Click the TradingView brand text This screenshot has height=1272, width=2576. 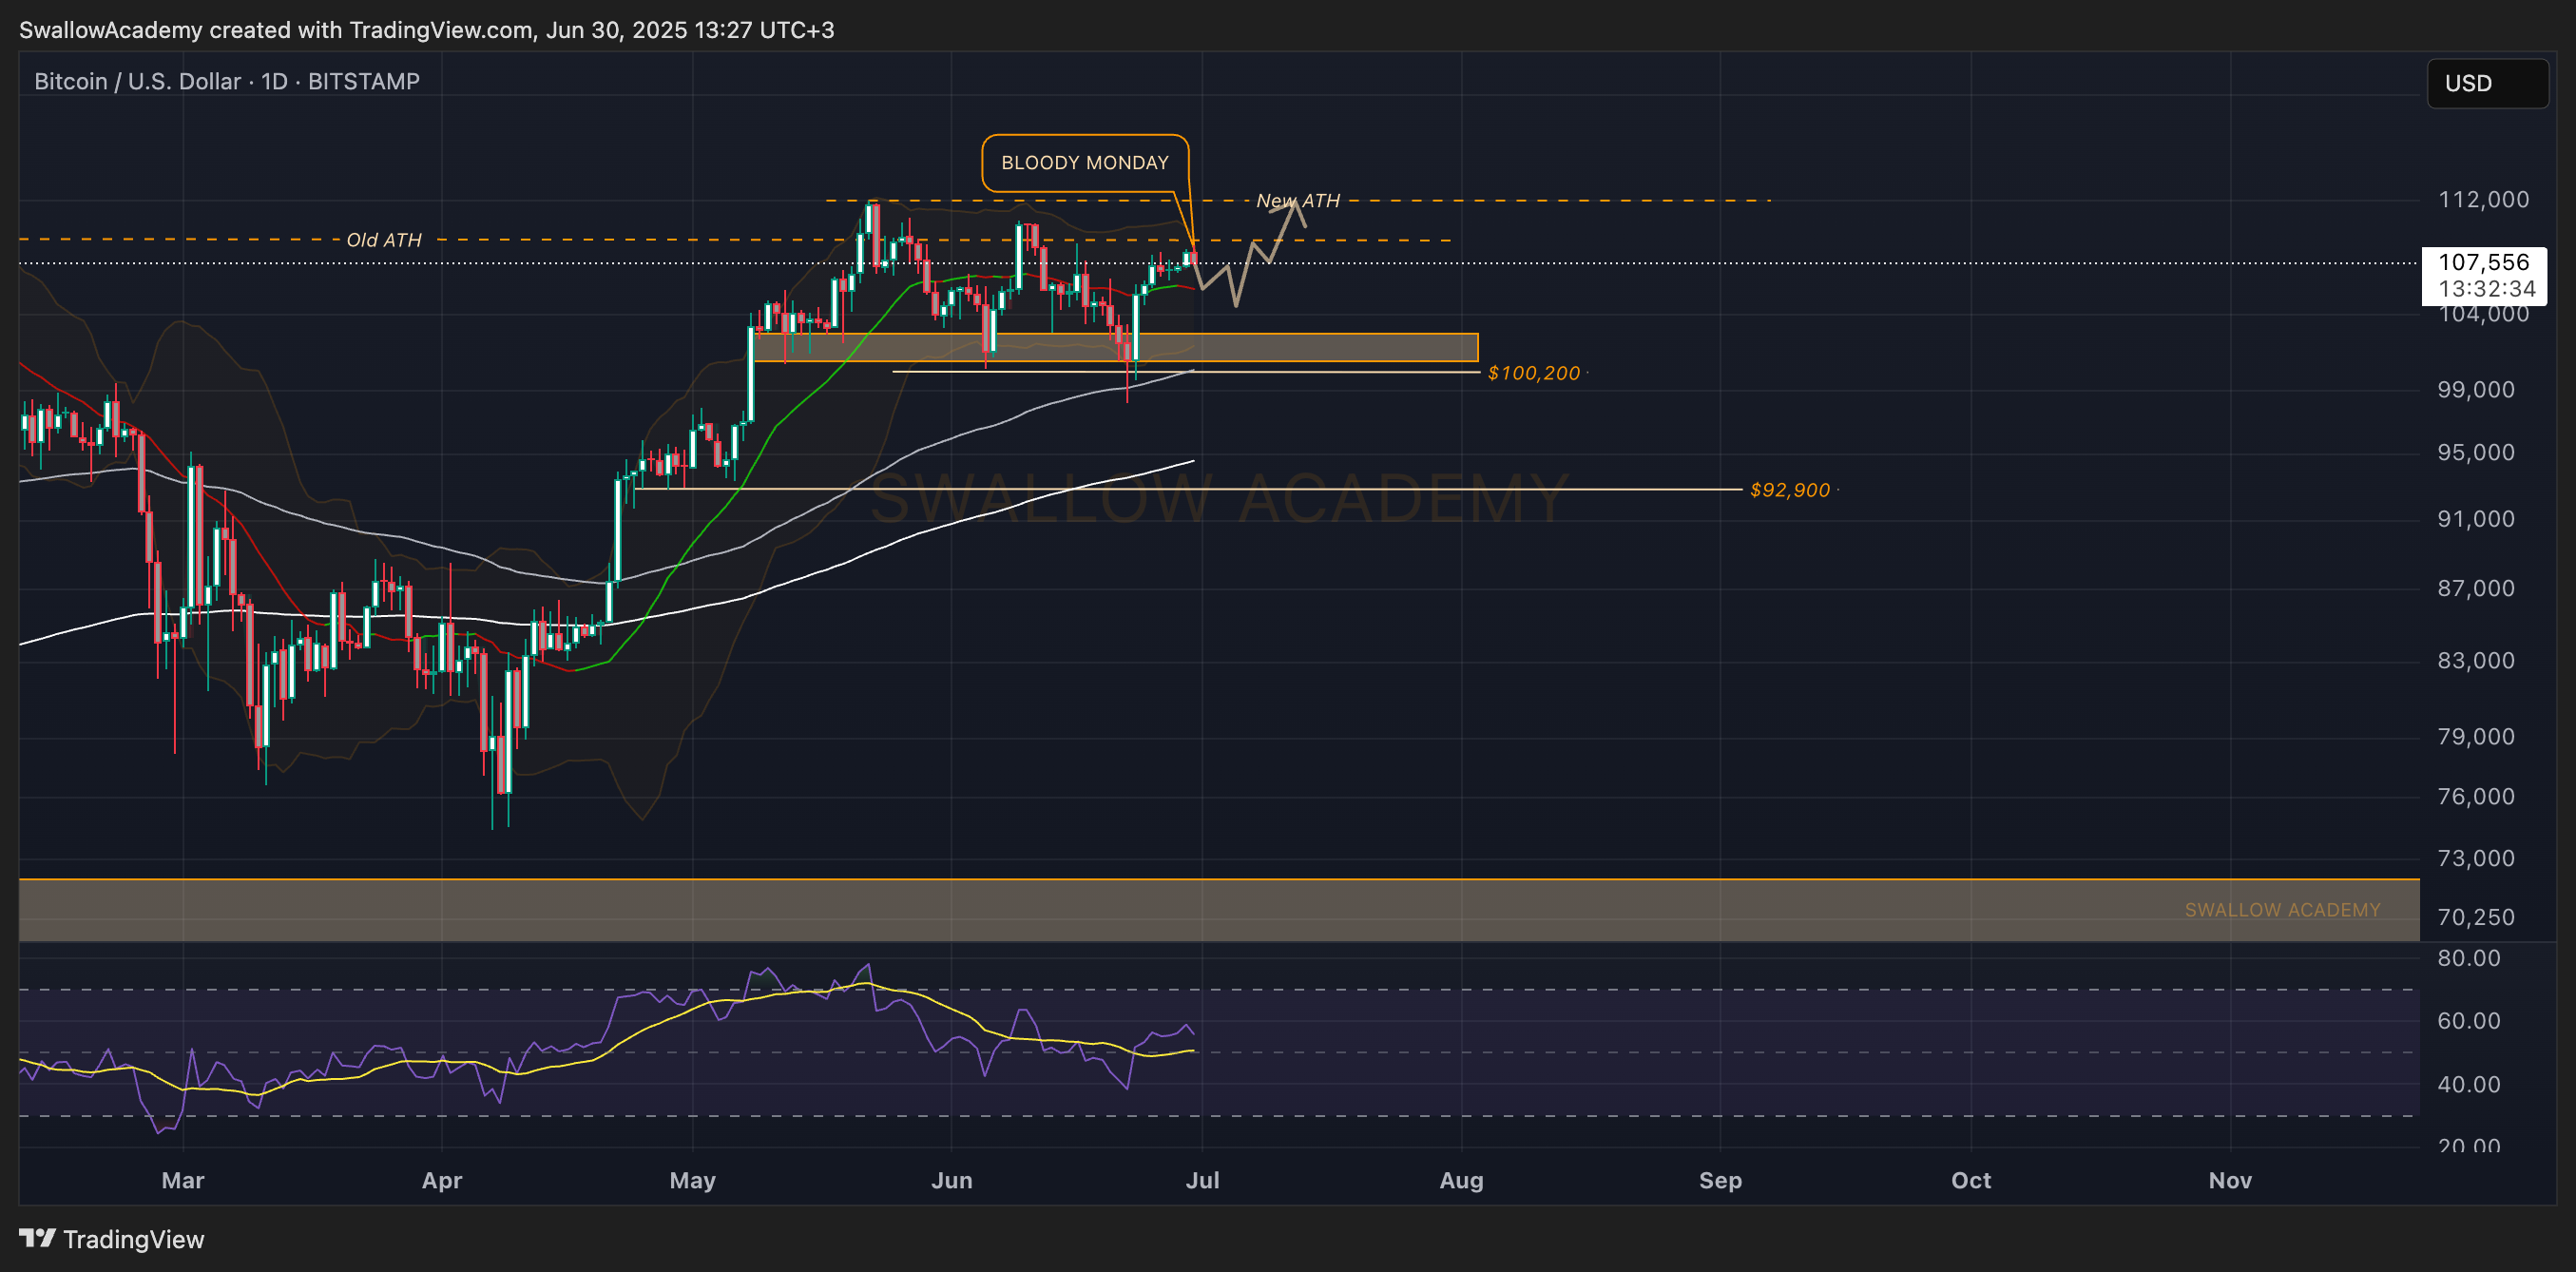133,1239
